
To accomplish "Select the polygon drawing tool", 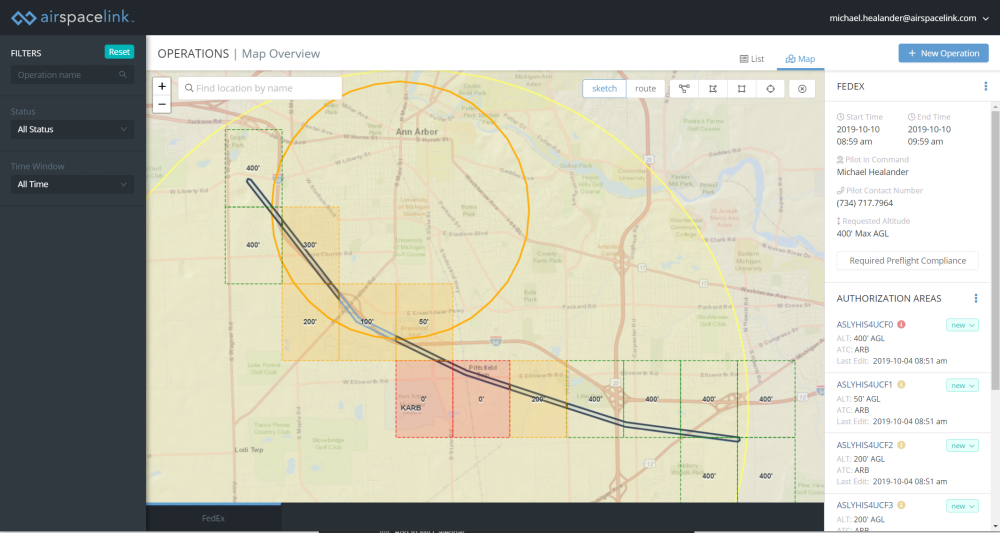I will (713, 89).
